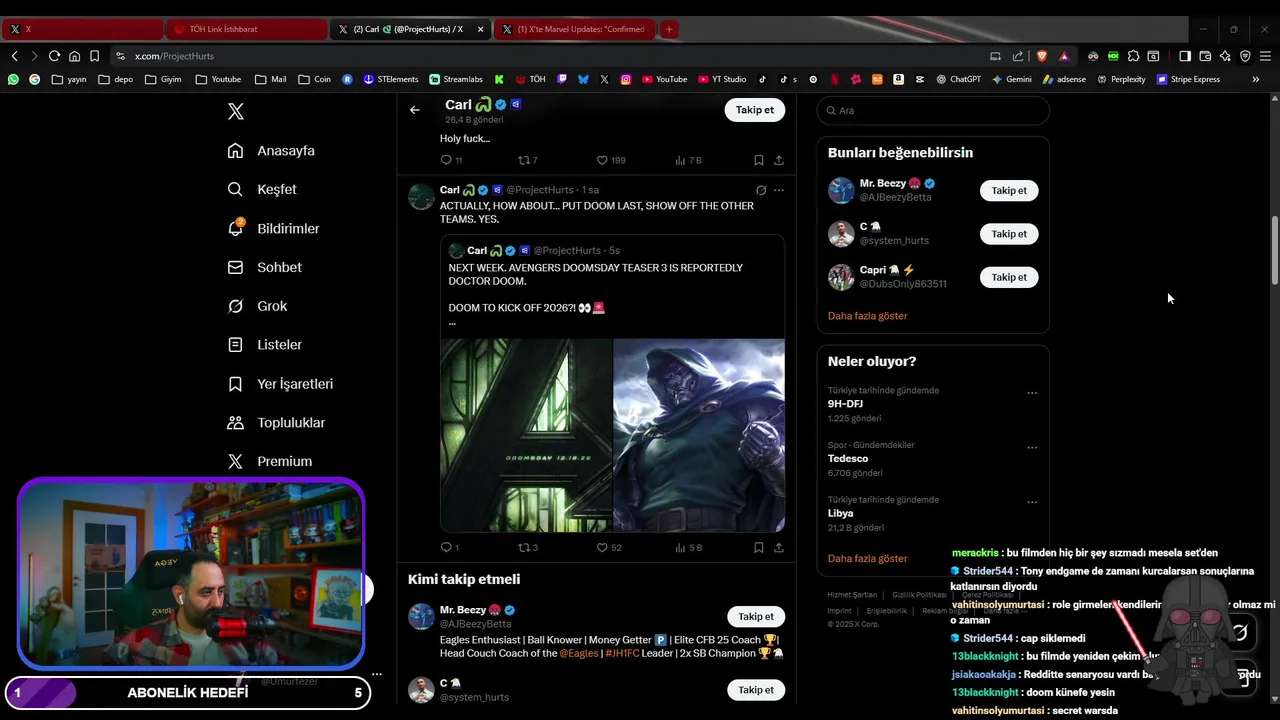This screenshot has height=720, width=1280.
Task: Open Keşfet in the sidebar
Action: click(x=262, y=189)
